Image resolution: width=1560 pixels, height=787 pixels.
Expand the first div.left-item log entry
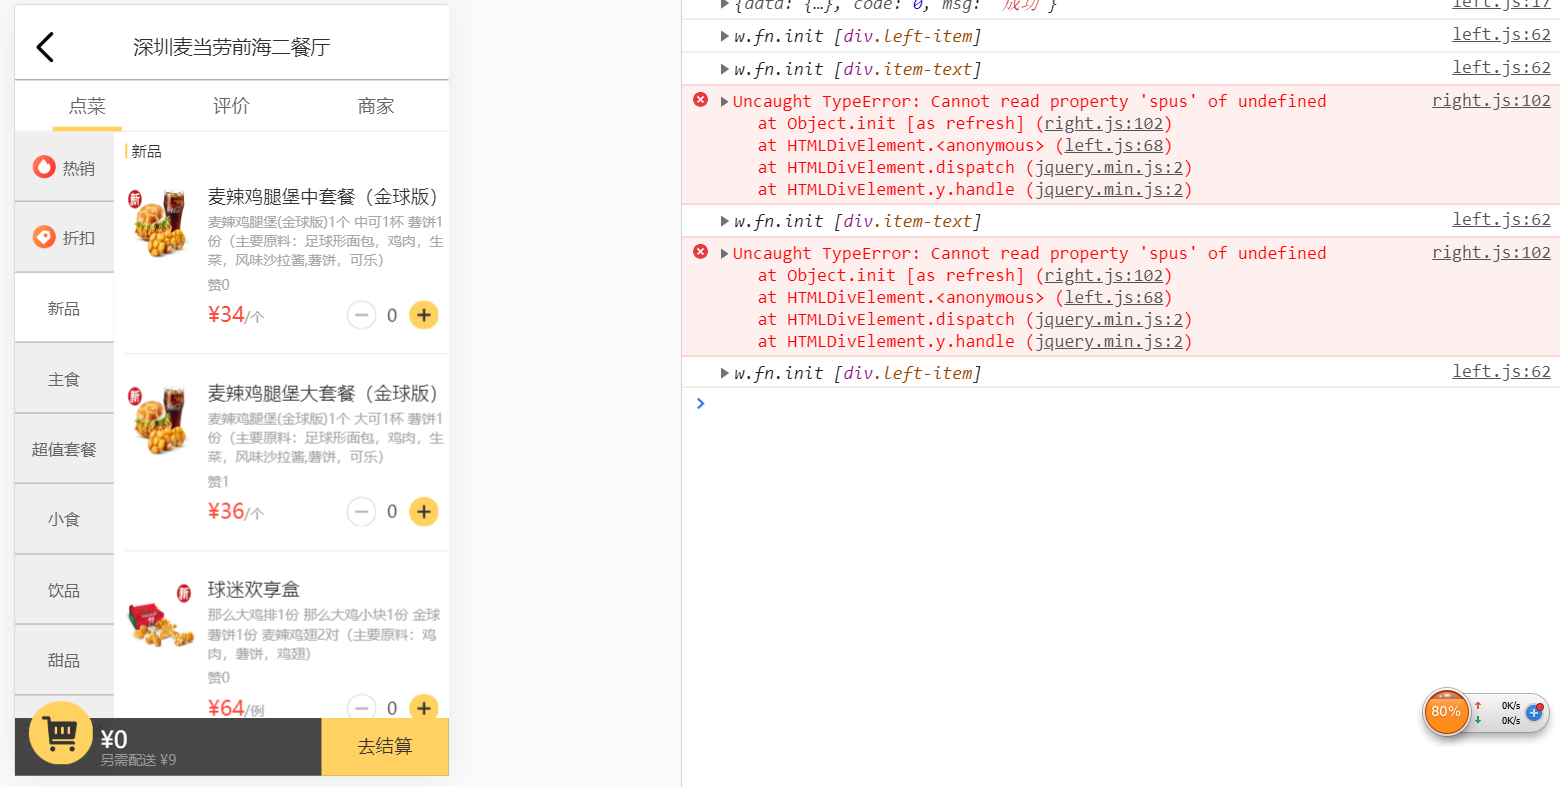tap(725, 36)
